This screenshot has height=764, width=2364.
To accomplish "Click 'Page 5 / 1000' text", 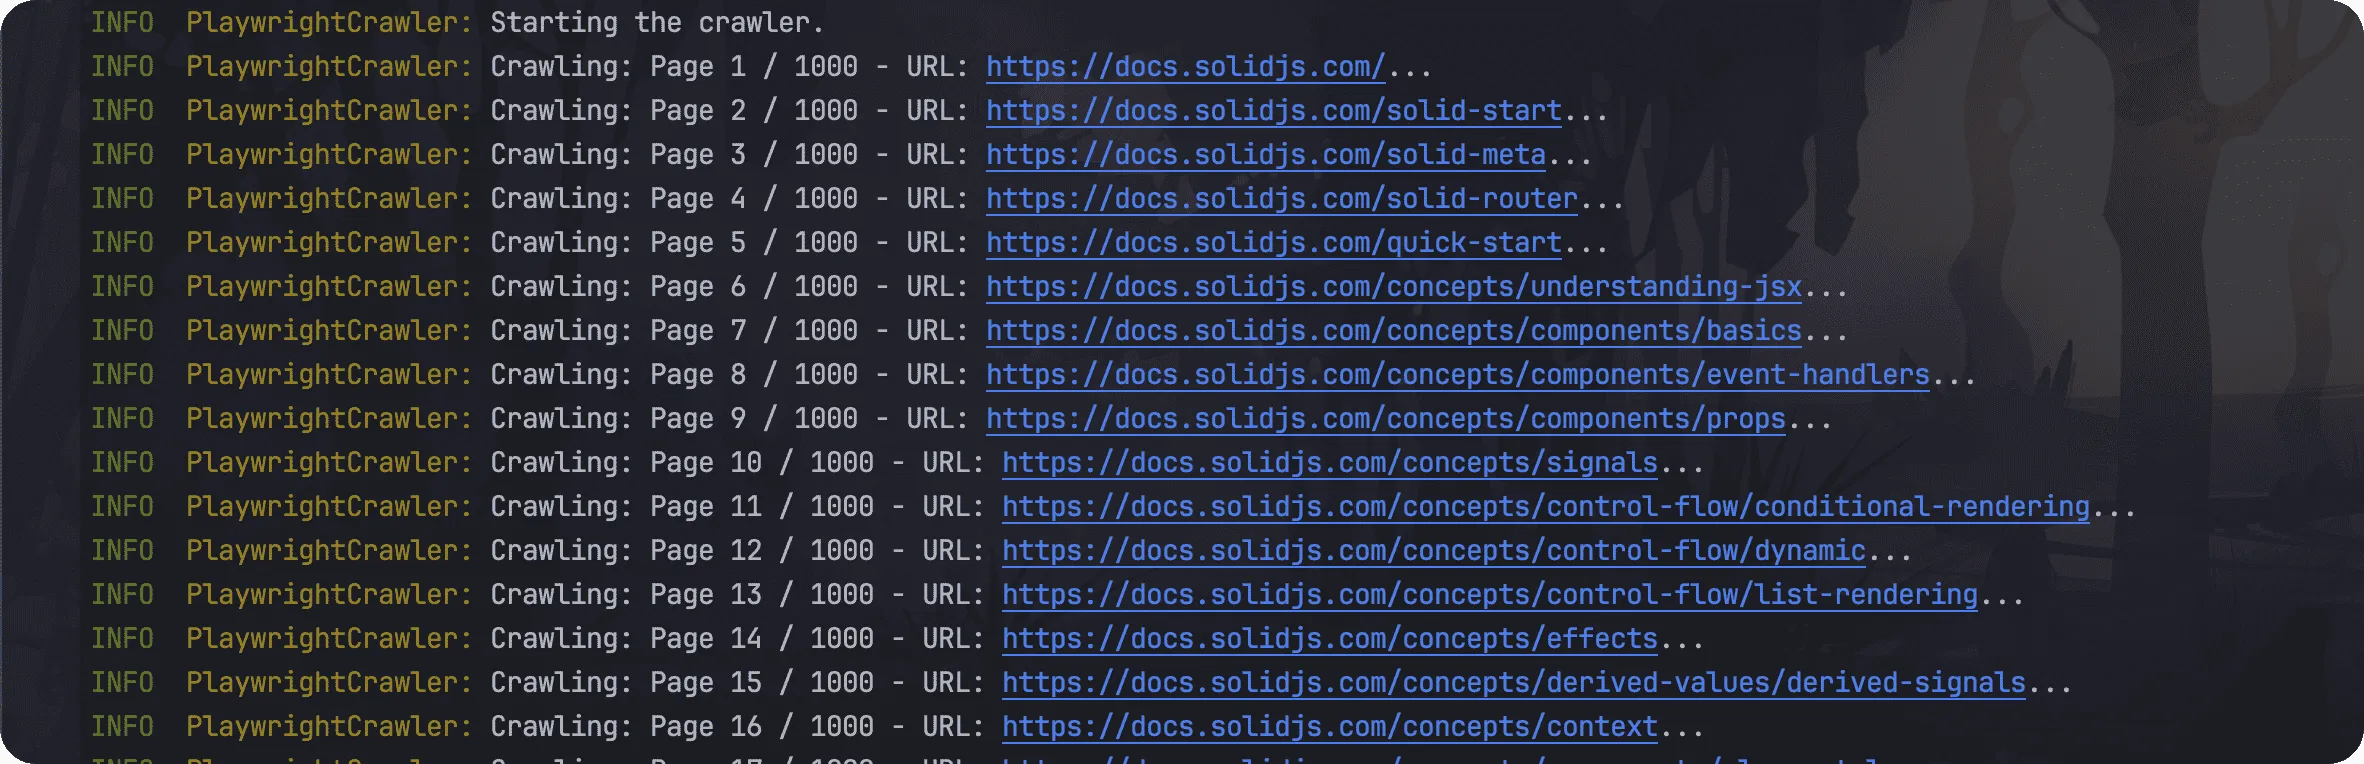I will [x=754, y=243].
